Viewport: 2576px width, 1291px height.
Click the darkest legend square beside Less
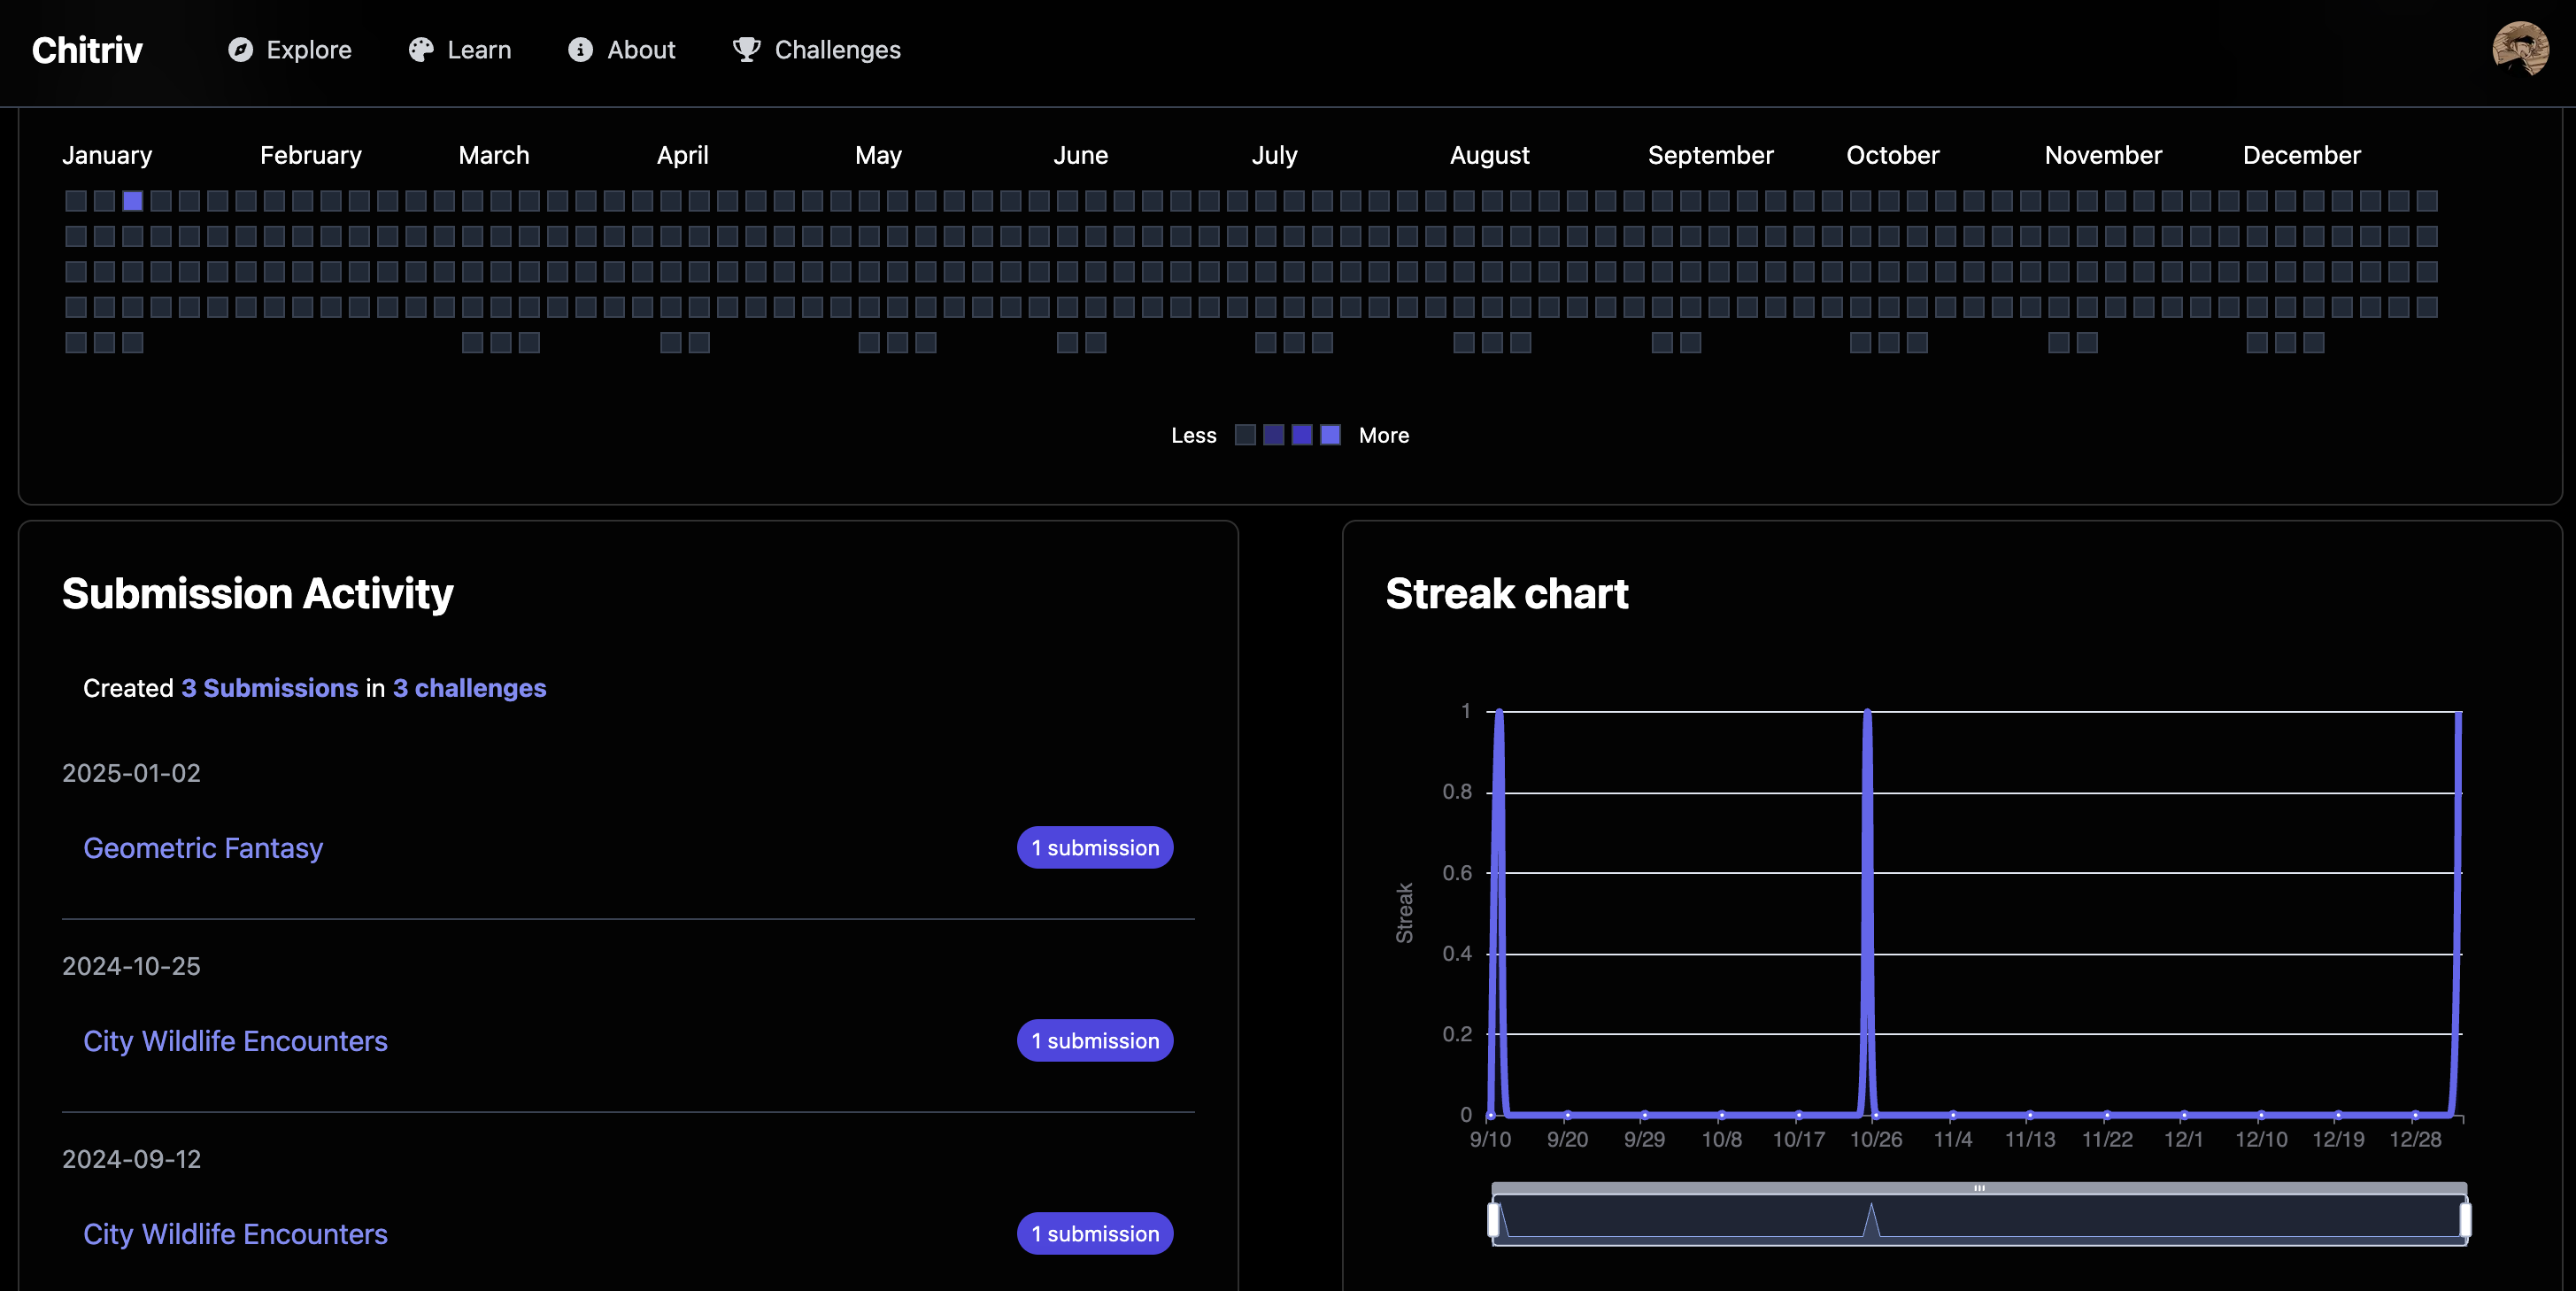click(x=1245, y=435)
